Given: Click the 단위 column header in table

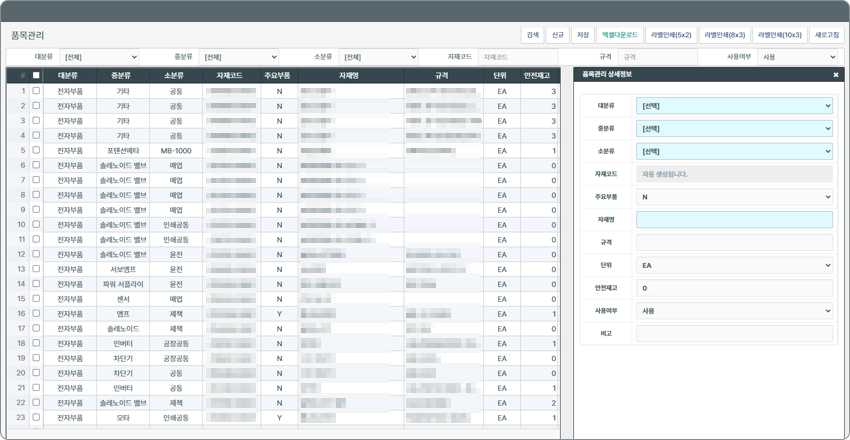Looking at the screenshot, I should click(502, 76).
